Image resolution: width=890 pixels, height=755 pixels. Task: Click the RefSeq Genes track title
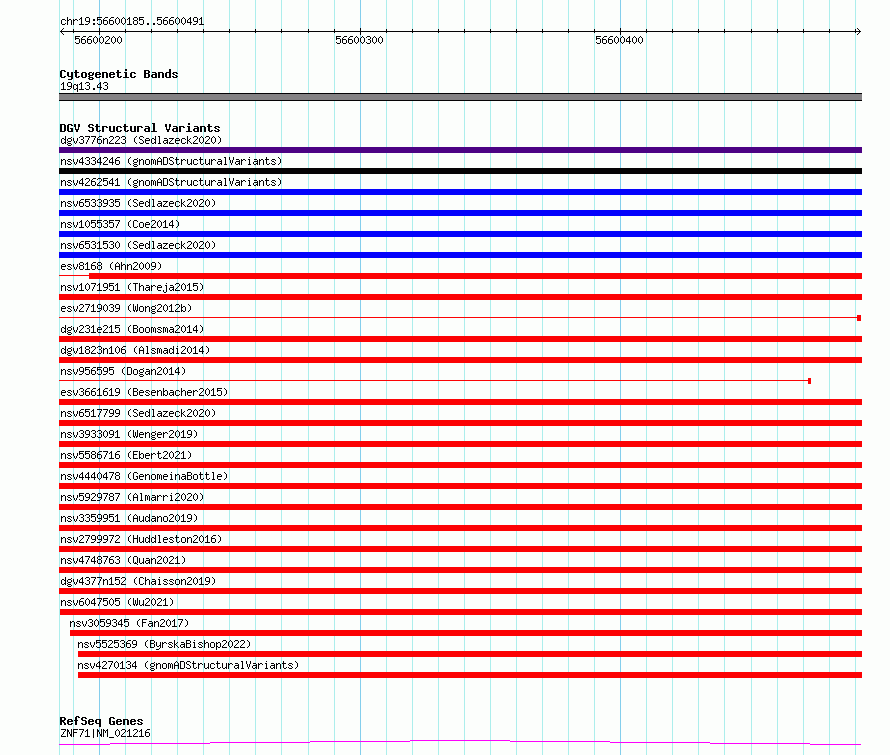(x=101, y=721)
